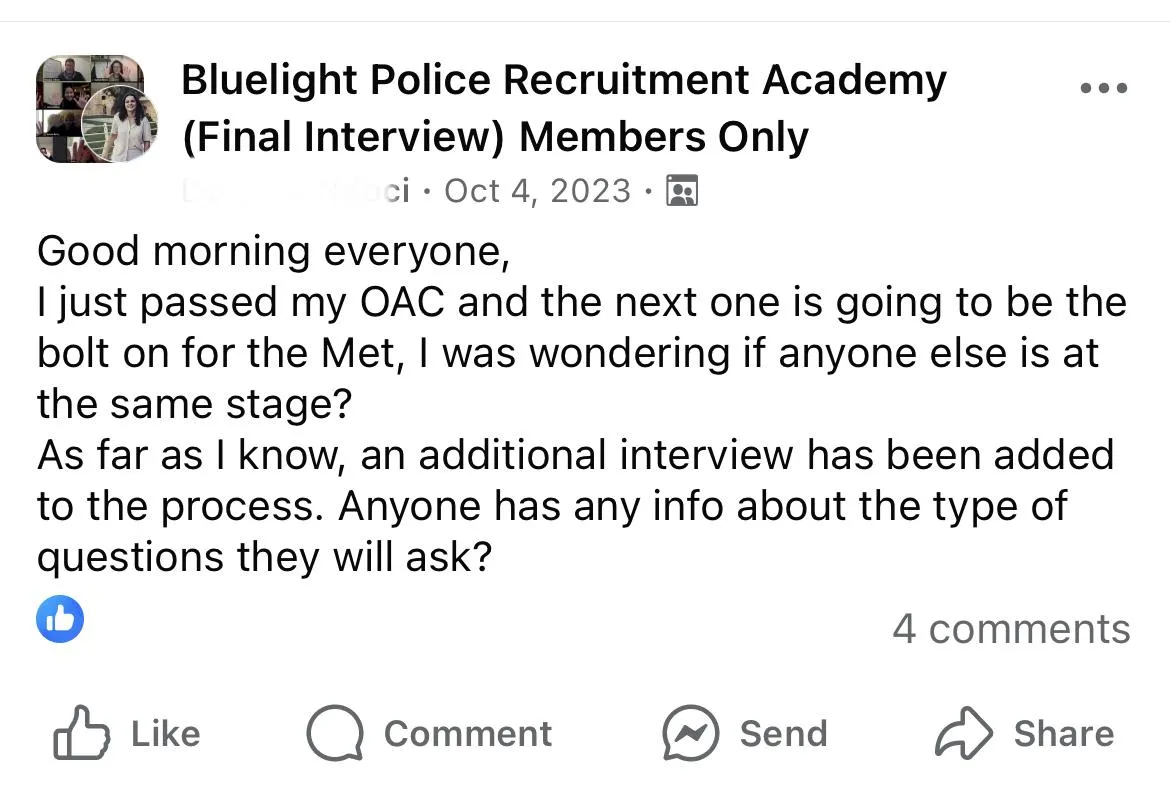Click the Like text label

click(166, 734)
